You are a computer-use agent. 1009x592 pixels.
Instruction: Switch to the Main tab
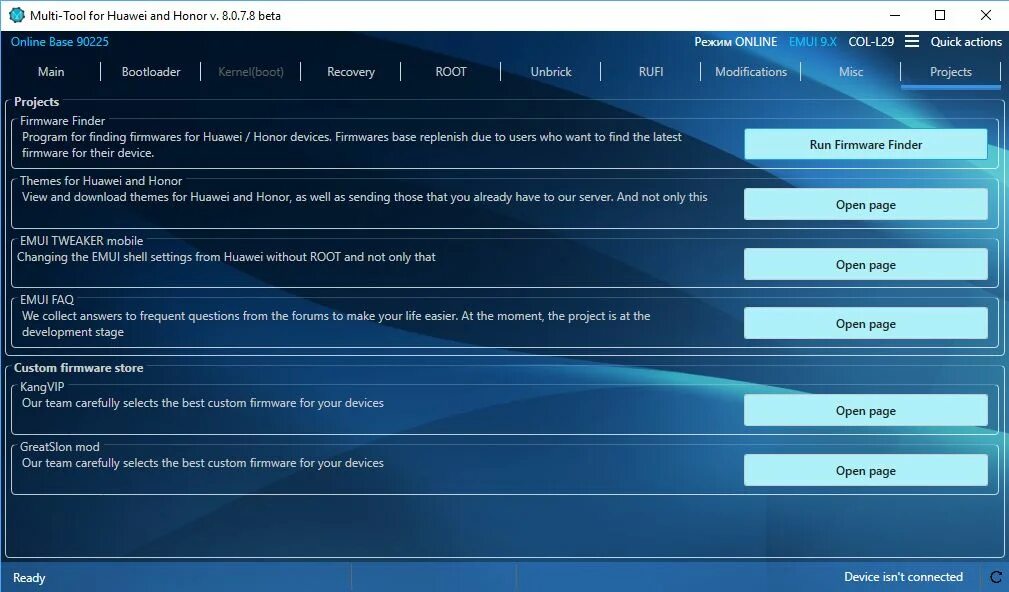[51, 71]
